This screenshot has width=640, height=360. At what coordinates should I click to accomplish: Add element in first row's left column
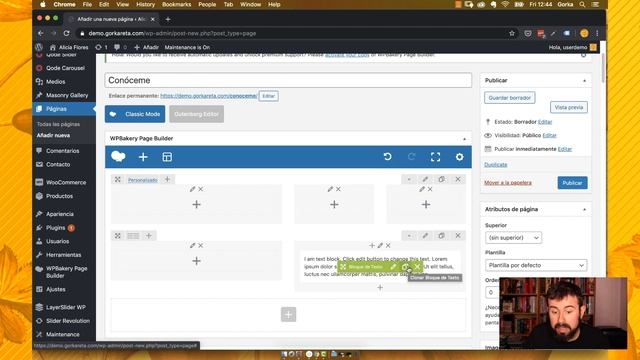coord(196,204)
